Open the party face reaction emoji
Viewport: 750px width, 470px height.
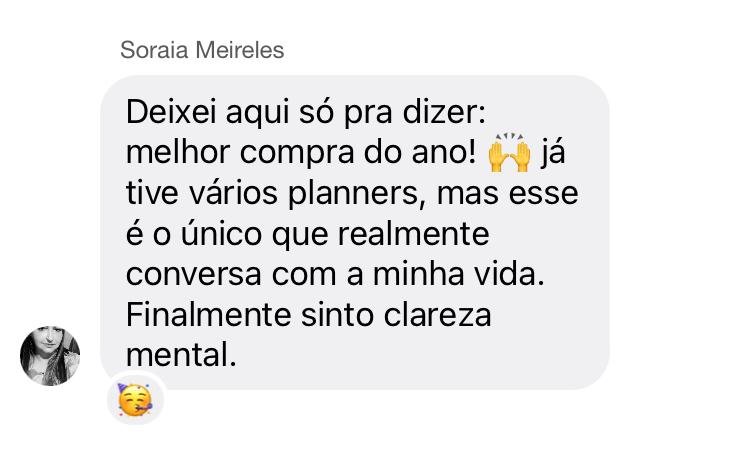pos(135,400)
